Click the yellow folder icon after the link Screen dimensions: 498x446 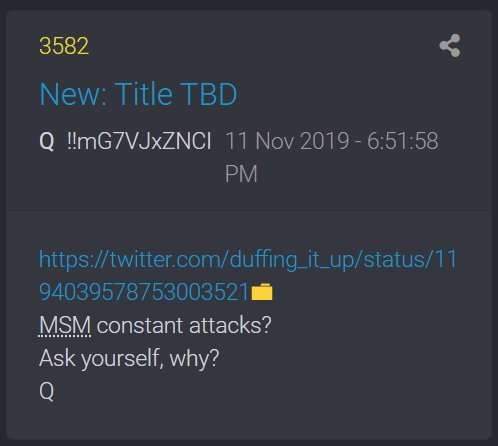(x=262, y=292)
